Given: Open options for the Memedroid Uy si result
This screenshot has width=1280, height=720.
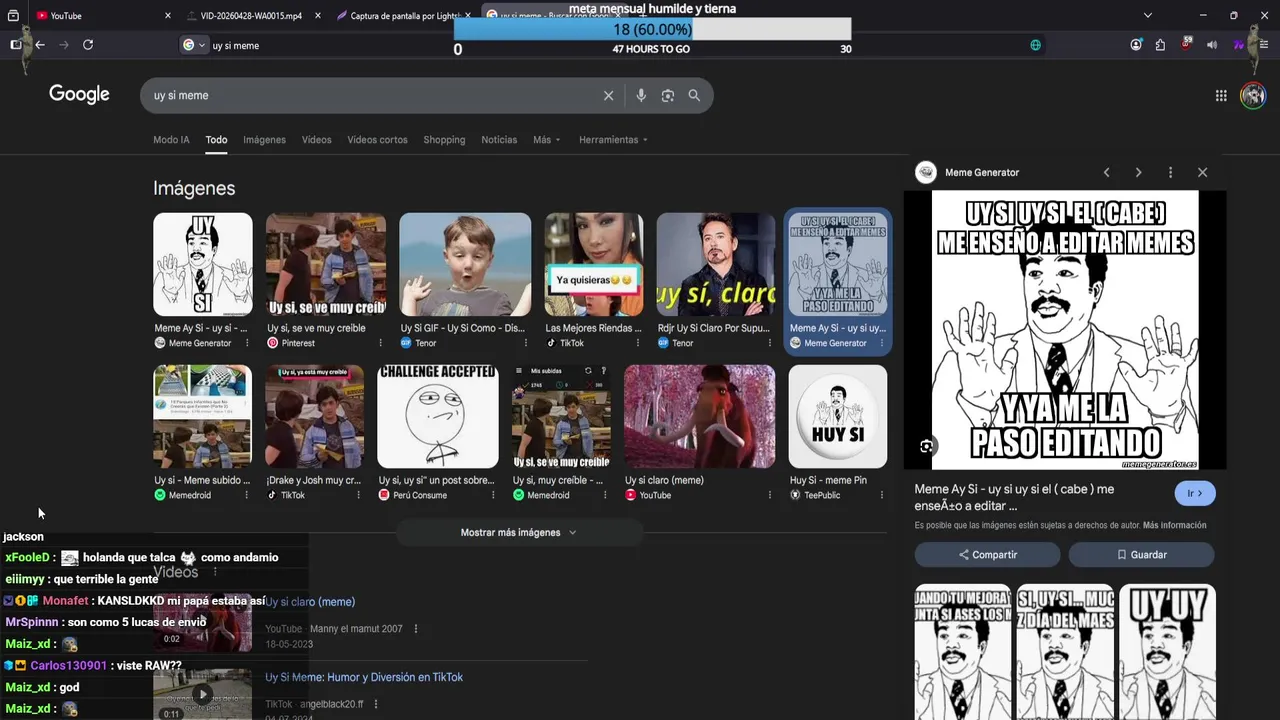Looking at the screenshot, I should click(246, 495).
